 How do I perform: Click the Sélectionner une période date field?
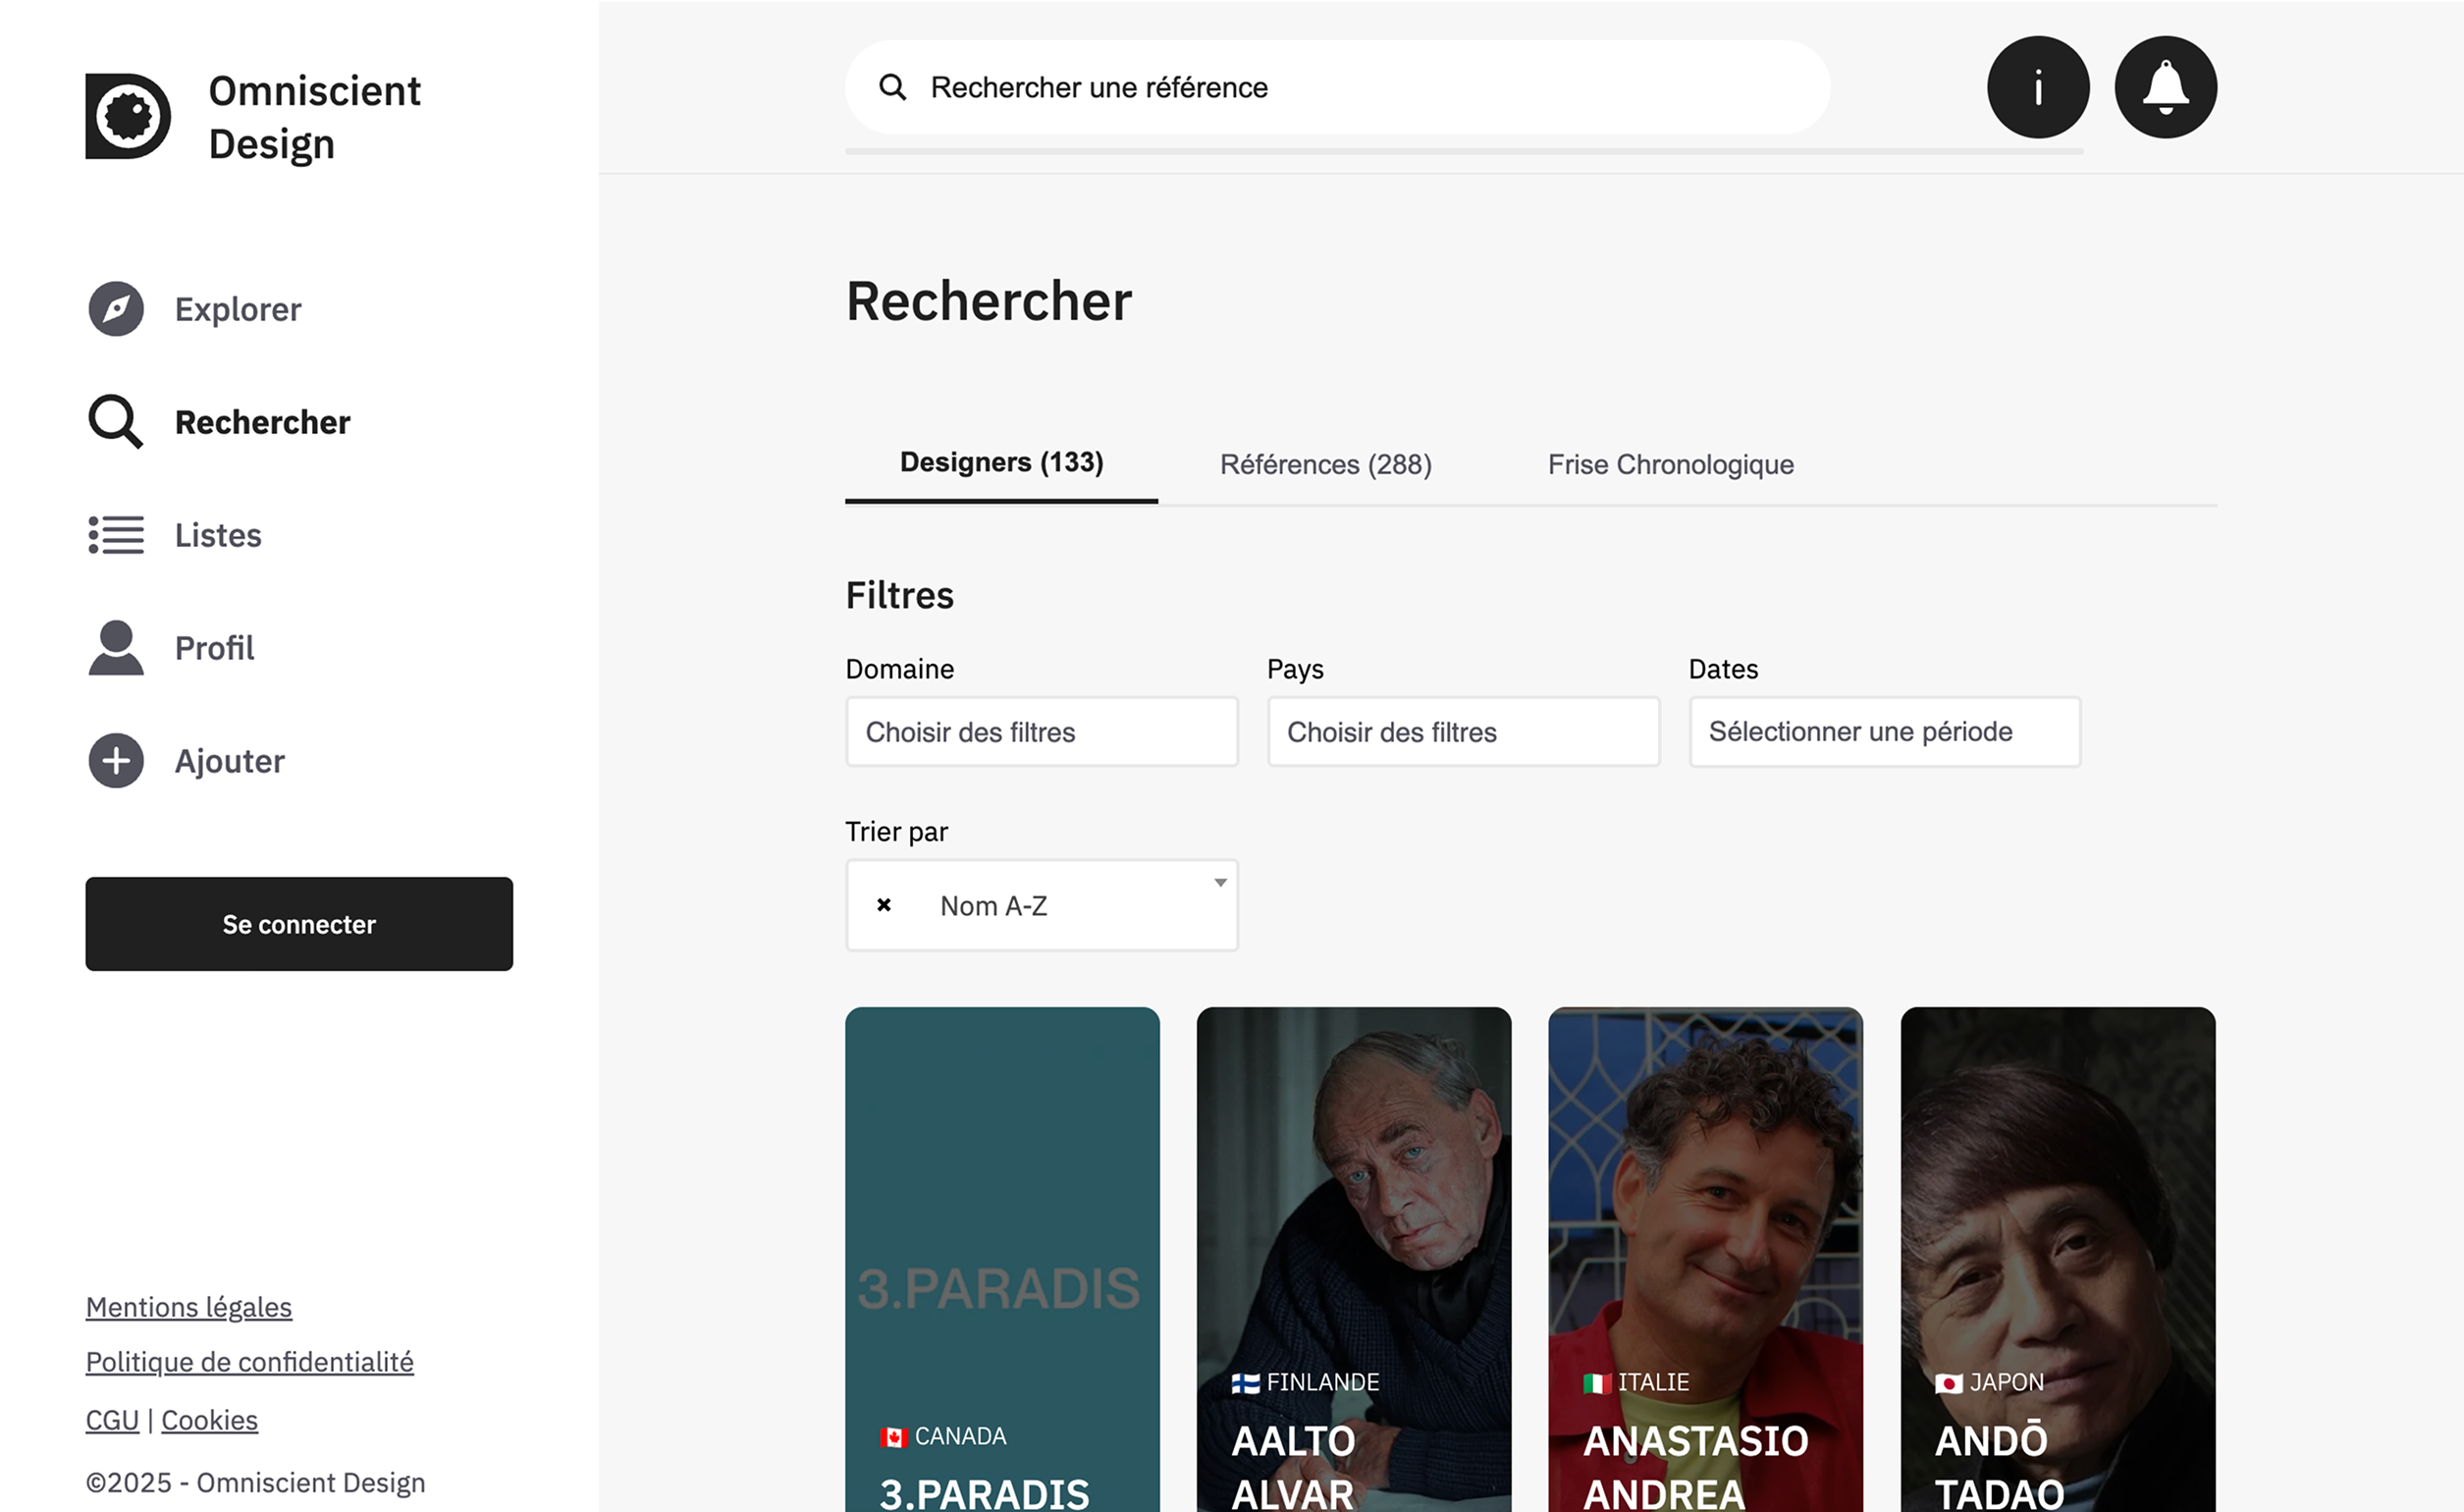pos(1884,732)
